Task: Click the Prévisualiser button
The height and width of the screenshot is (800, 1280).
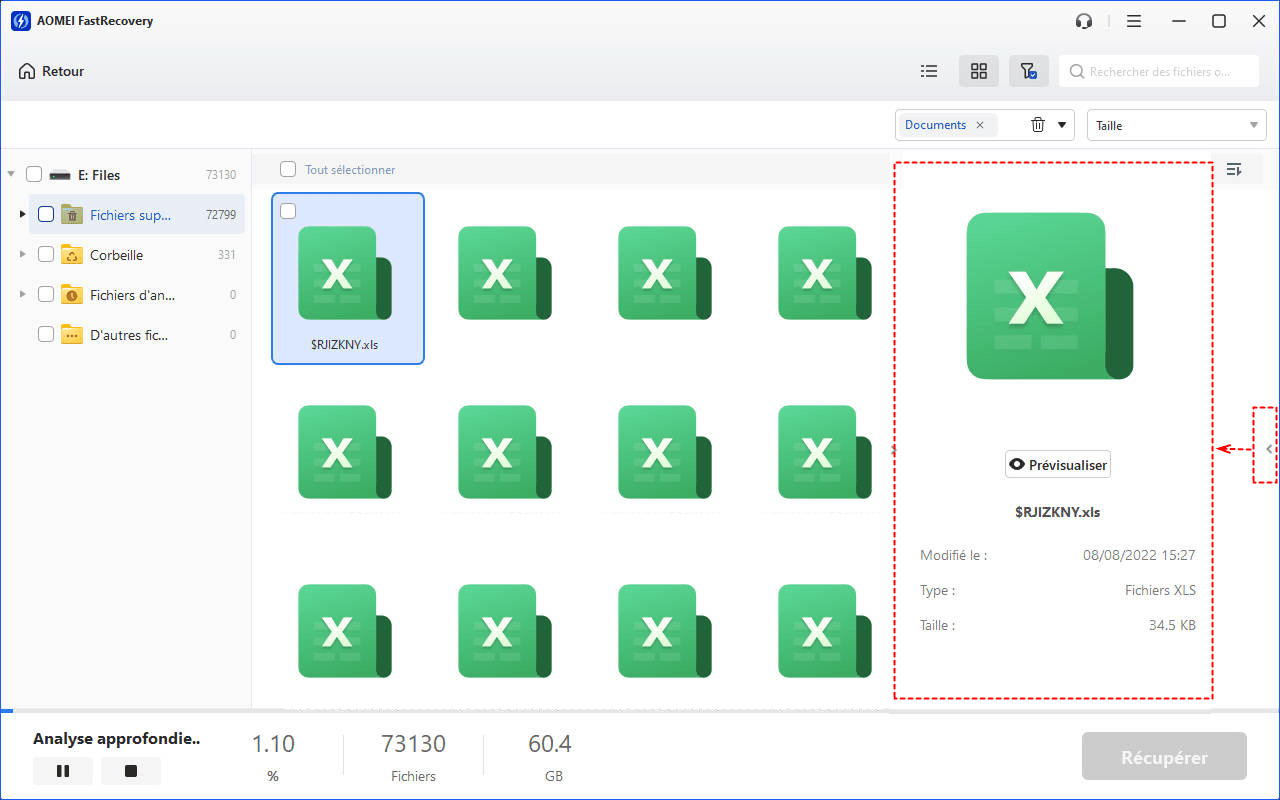Action: (x=1058, y=464)
